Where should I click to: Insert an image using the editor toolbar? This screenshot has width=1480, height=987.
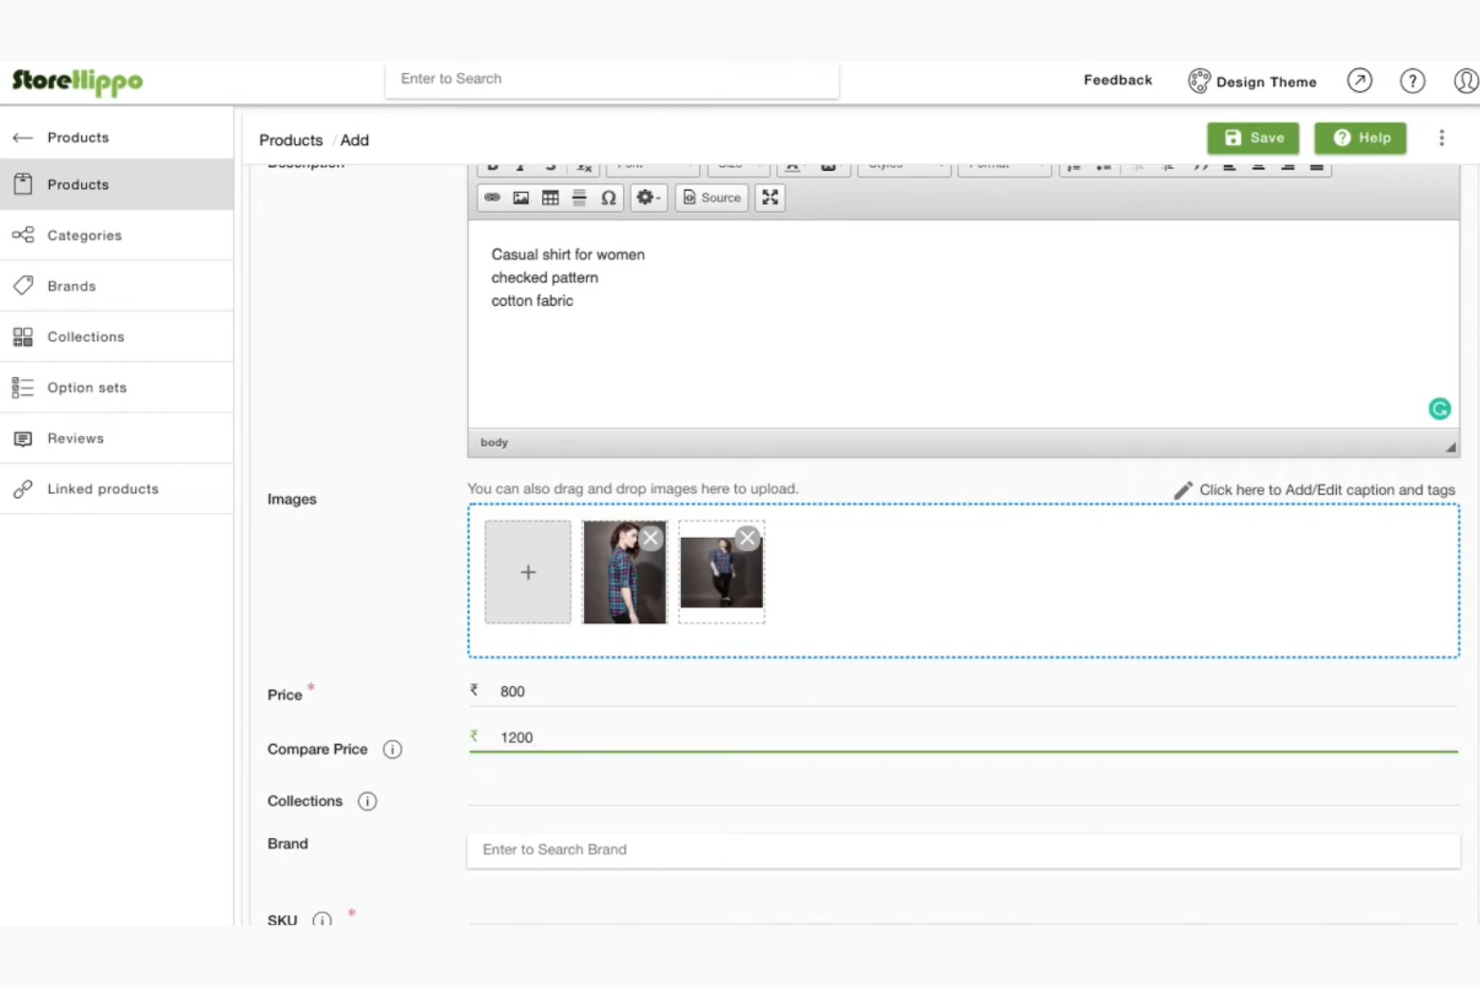pyautogui.click(x=521, y=197)
